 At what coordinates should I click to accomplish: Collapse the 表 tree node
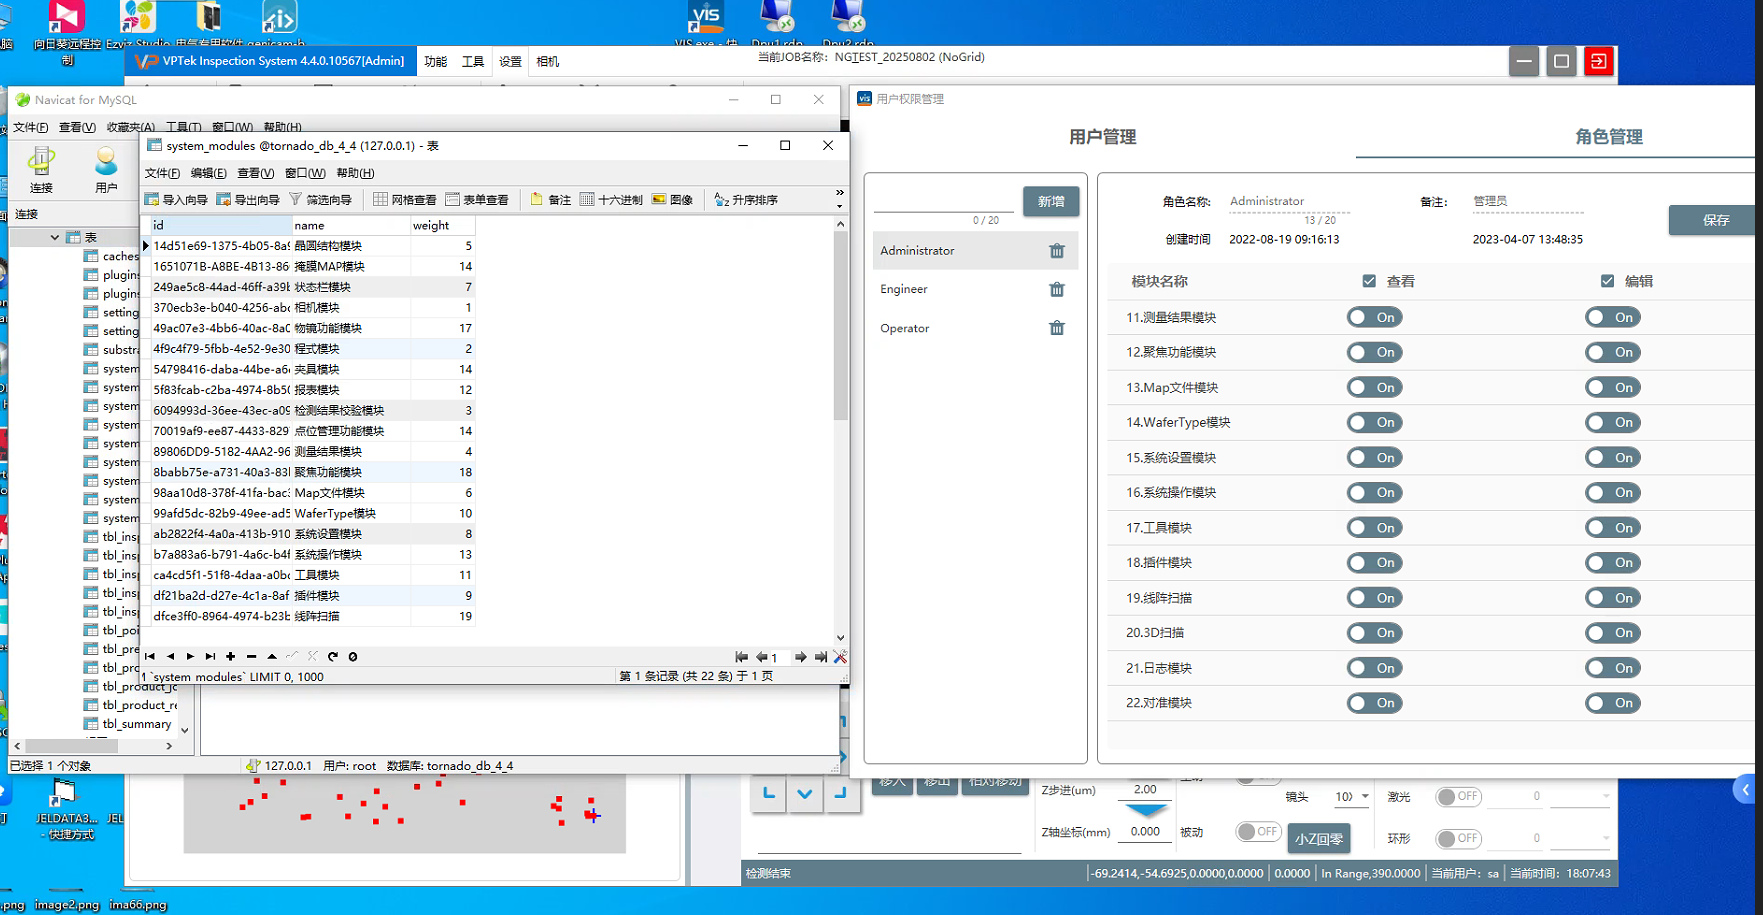[x=54, y=238]
